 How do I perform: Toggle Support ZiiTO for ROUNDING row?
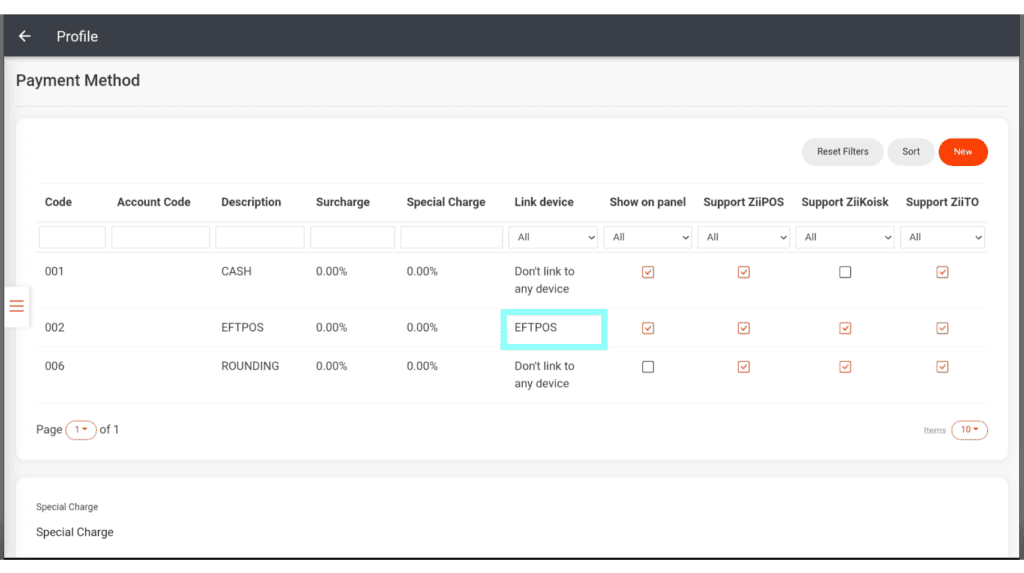[942, 367]
